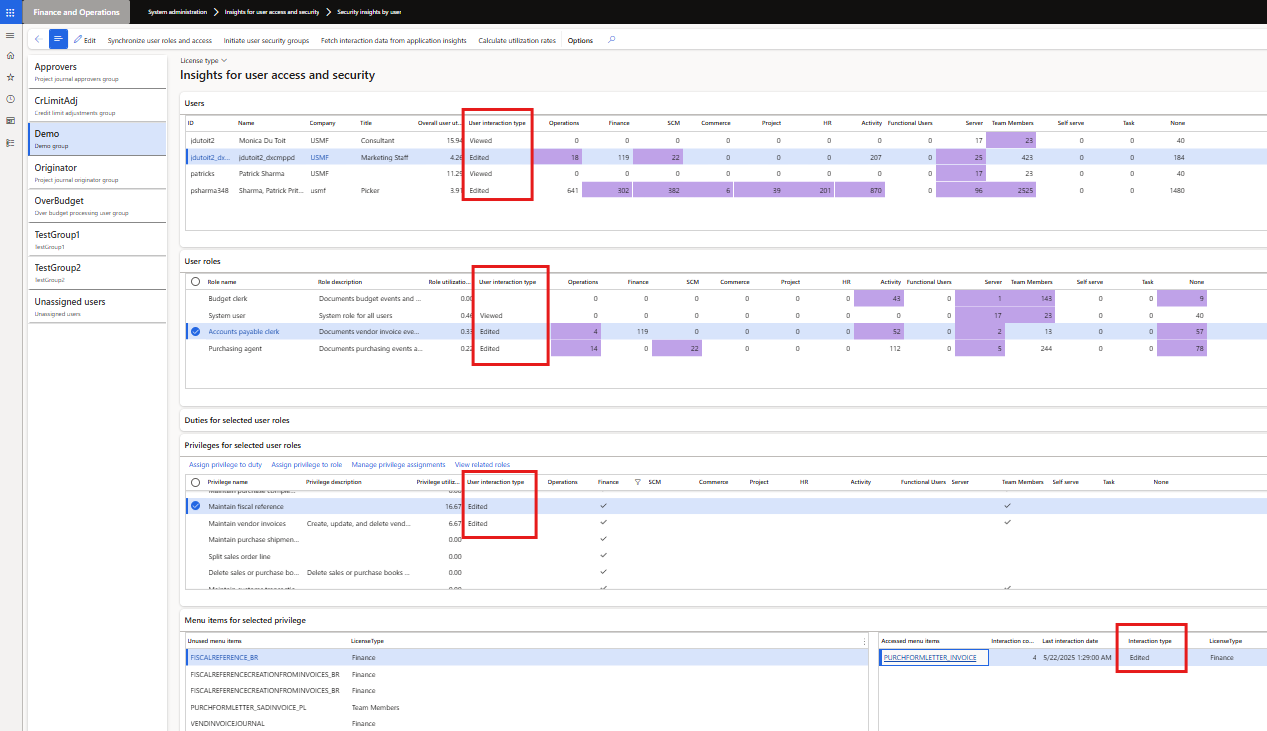Expand the License type dropdown

coord(203,61)
